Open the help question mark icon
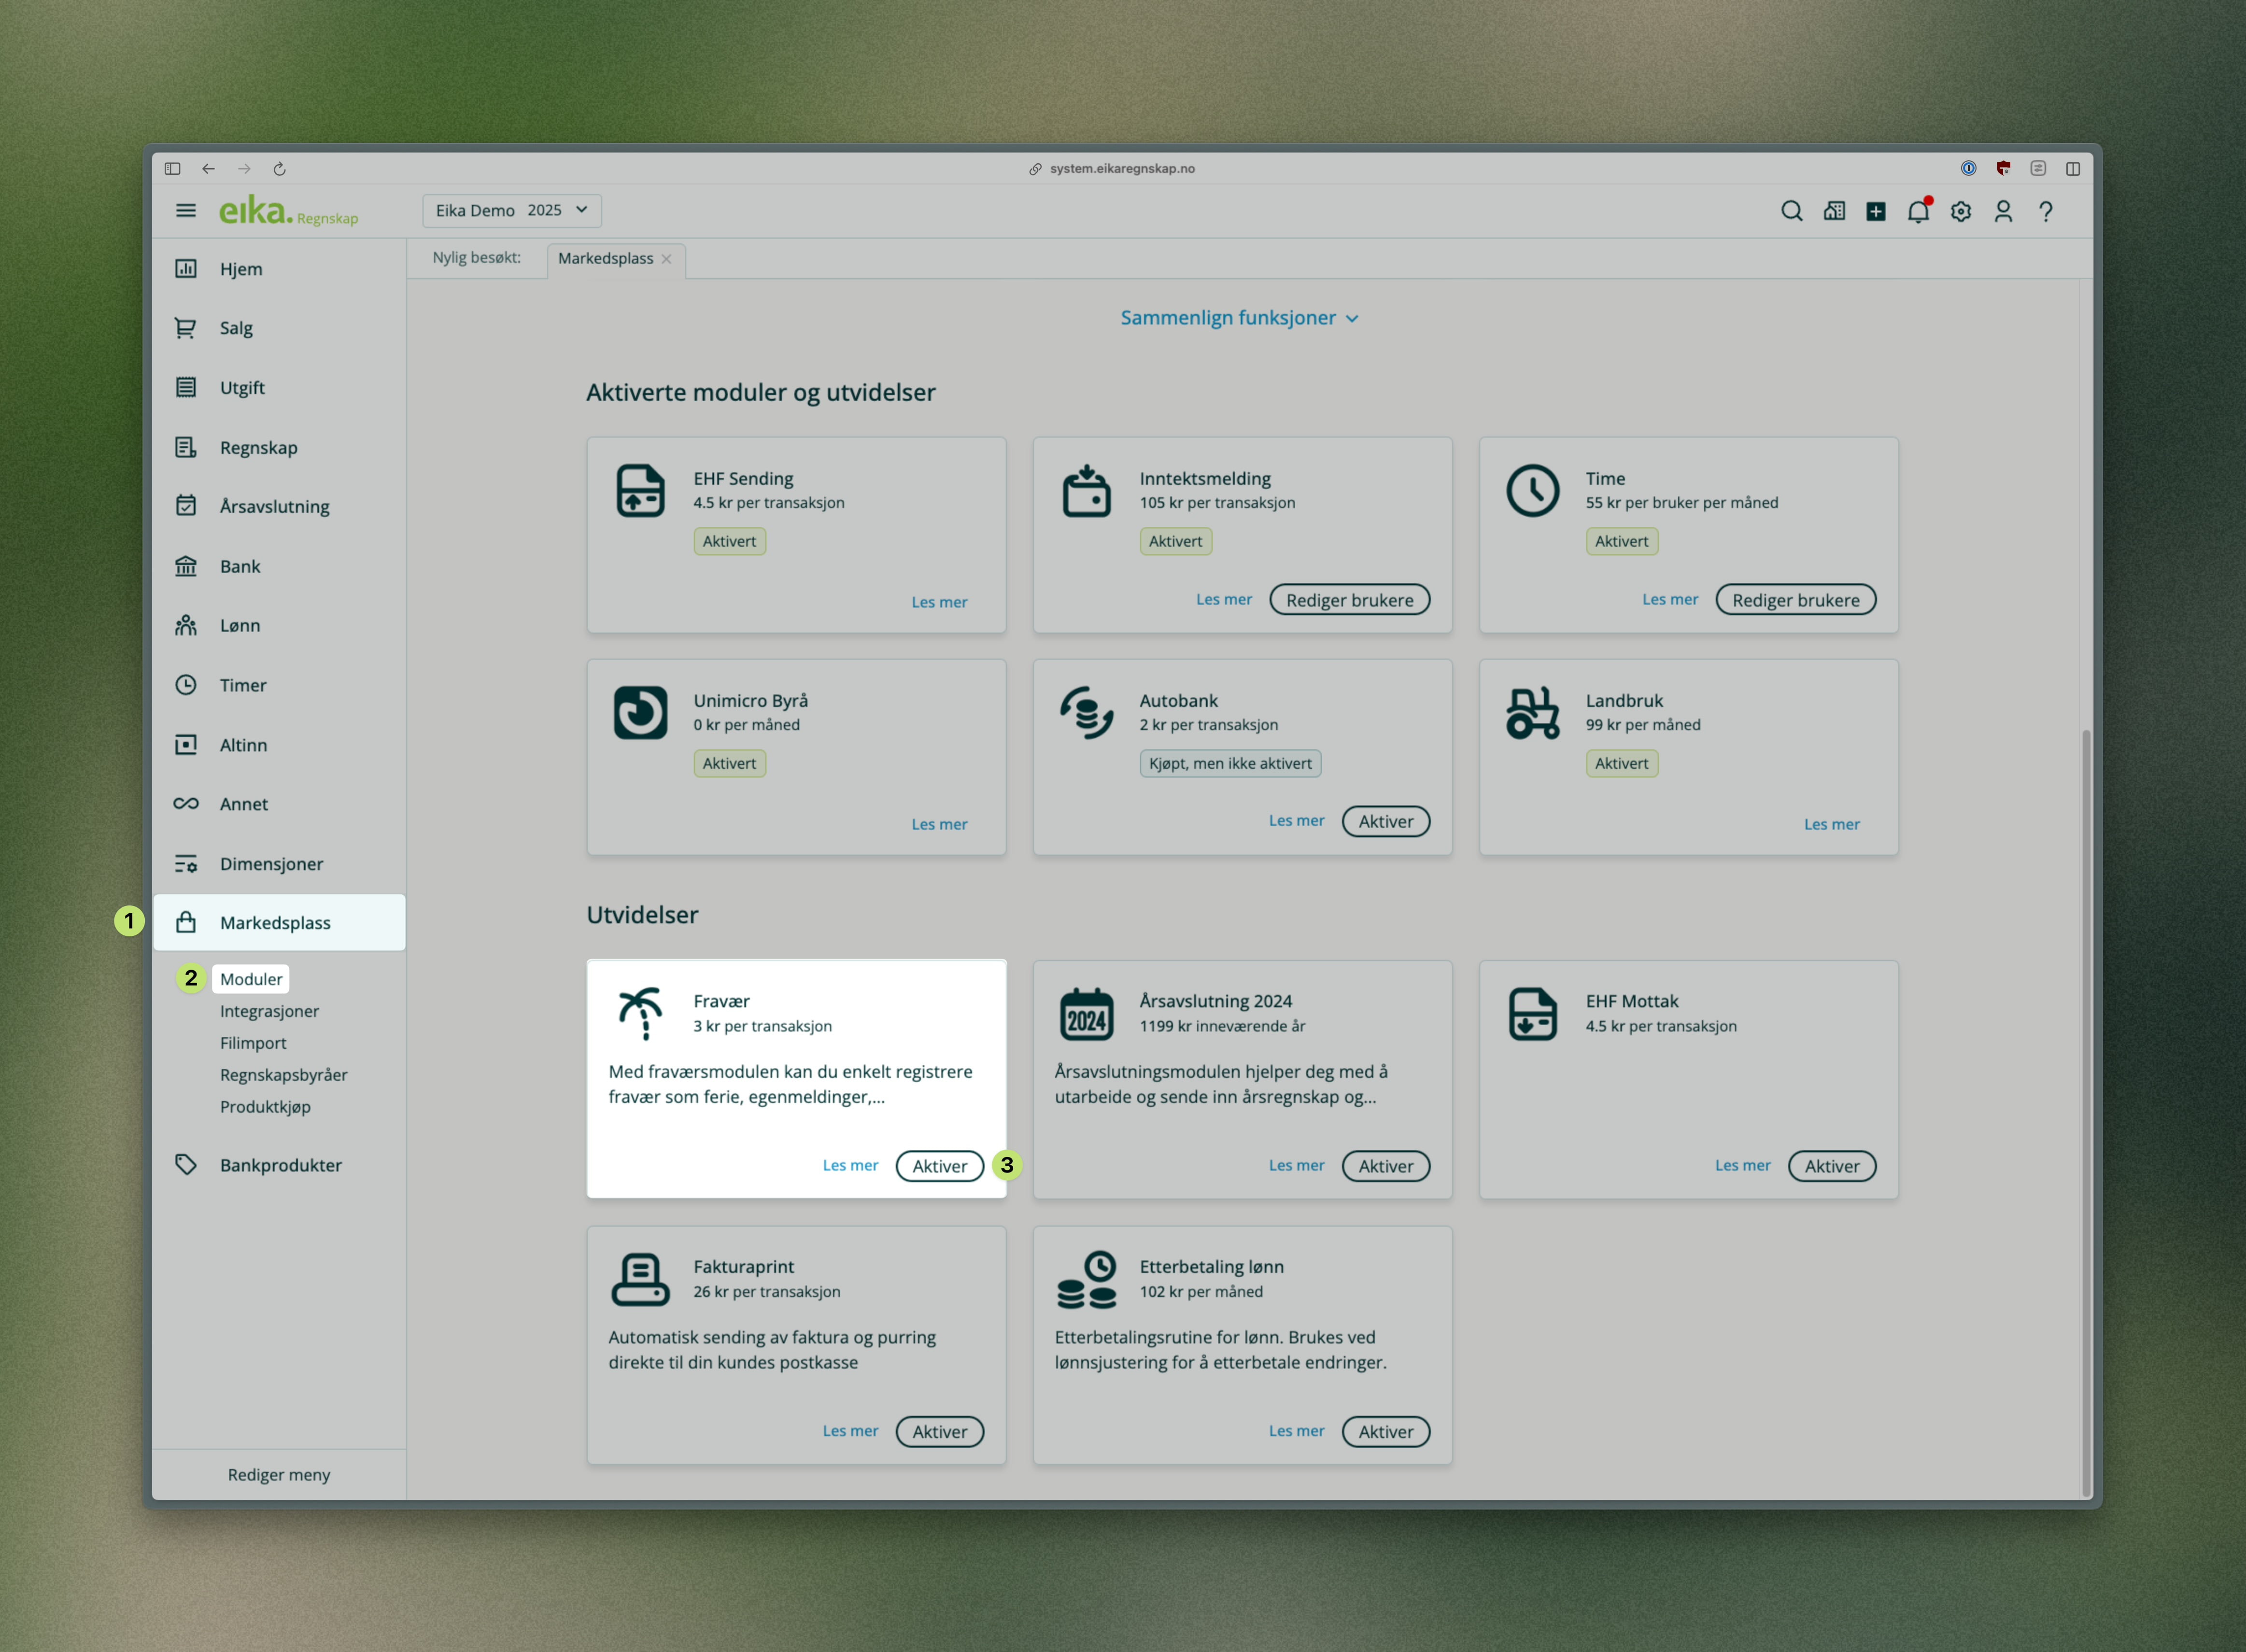The image size is (2246, 1652). 2046,211
